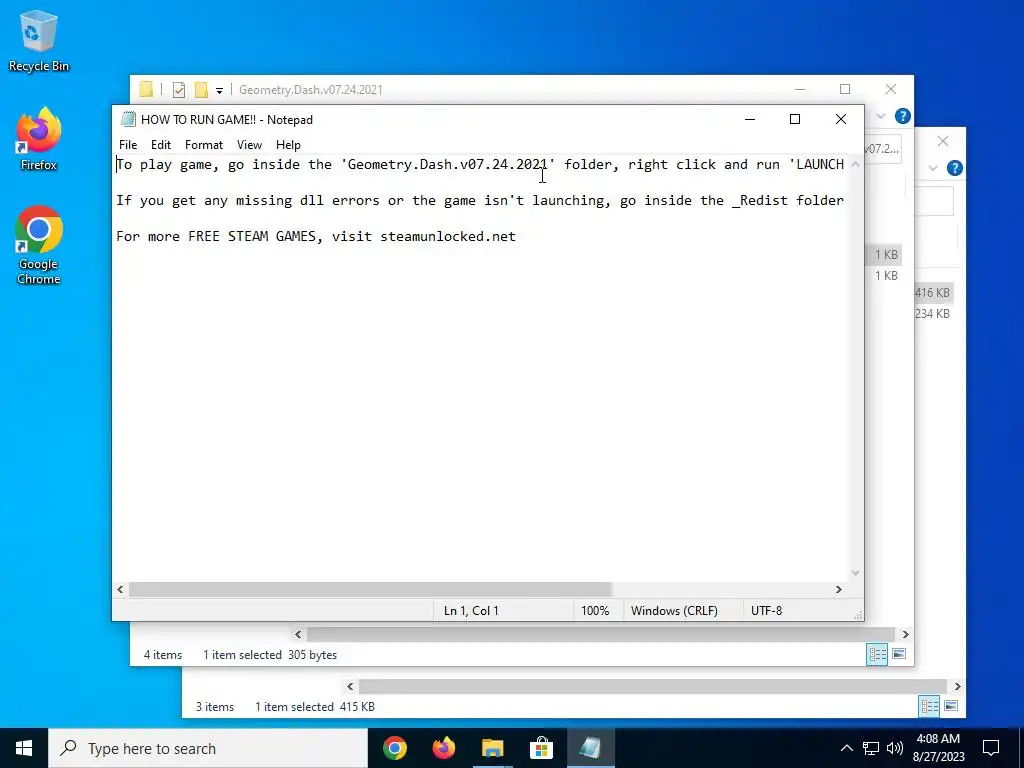Screen dimensions: 1024x768
Task: Click the Notepad taskbar button
Action: point(590,748)
